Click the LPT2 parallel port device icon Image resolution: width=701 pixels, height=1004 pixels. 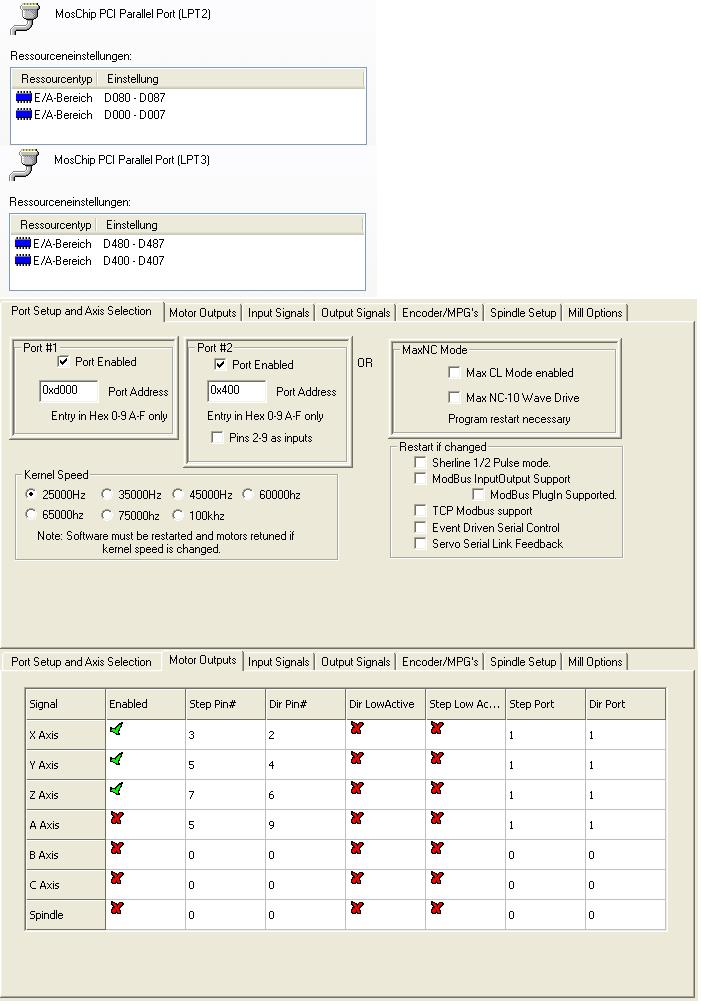coord(26,18)
